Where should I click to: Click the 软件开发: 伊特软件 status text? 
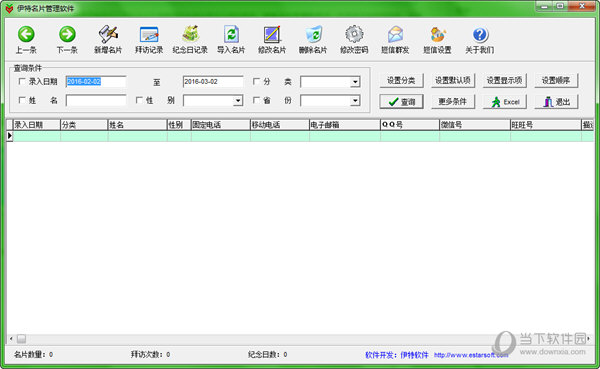click(x=397, y=355)
